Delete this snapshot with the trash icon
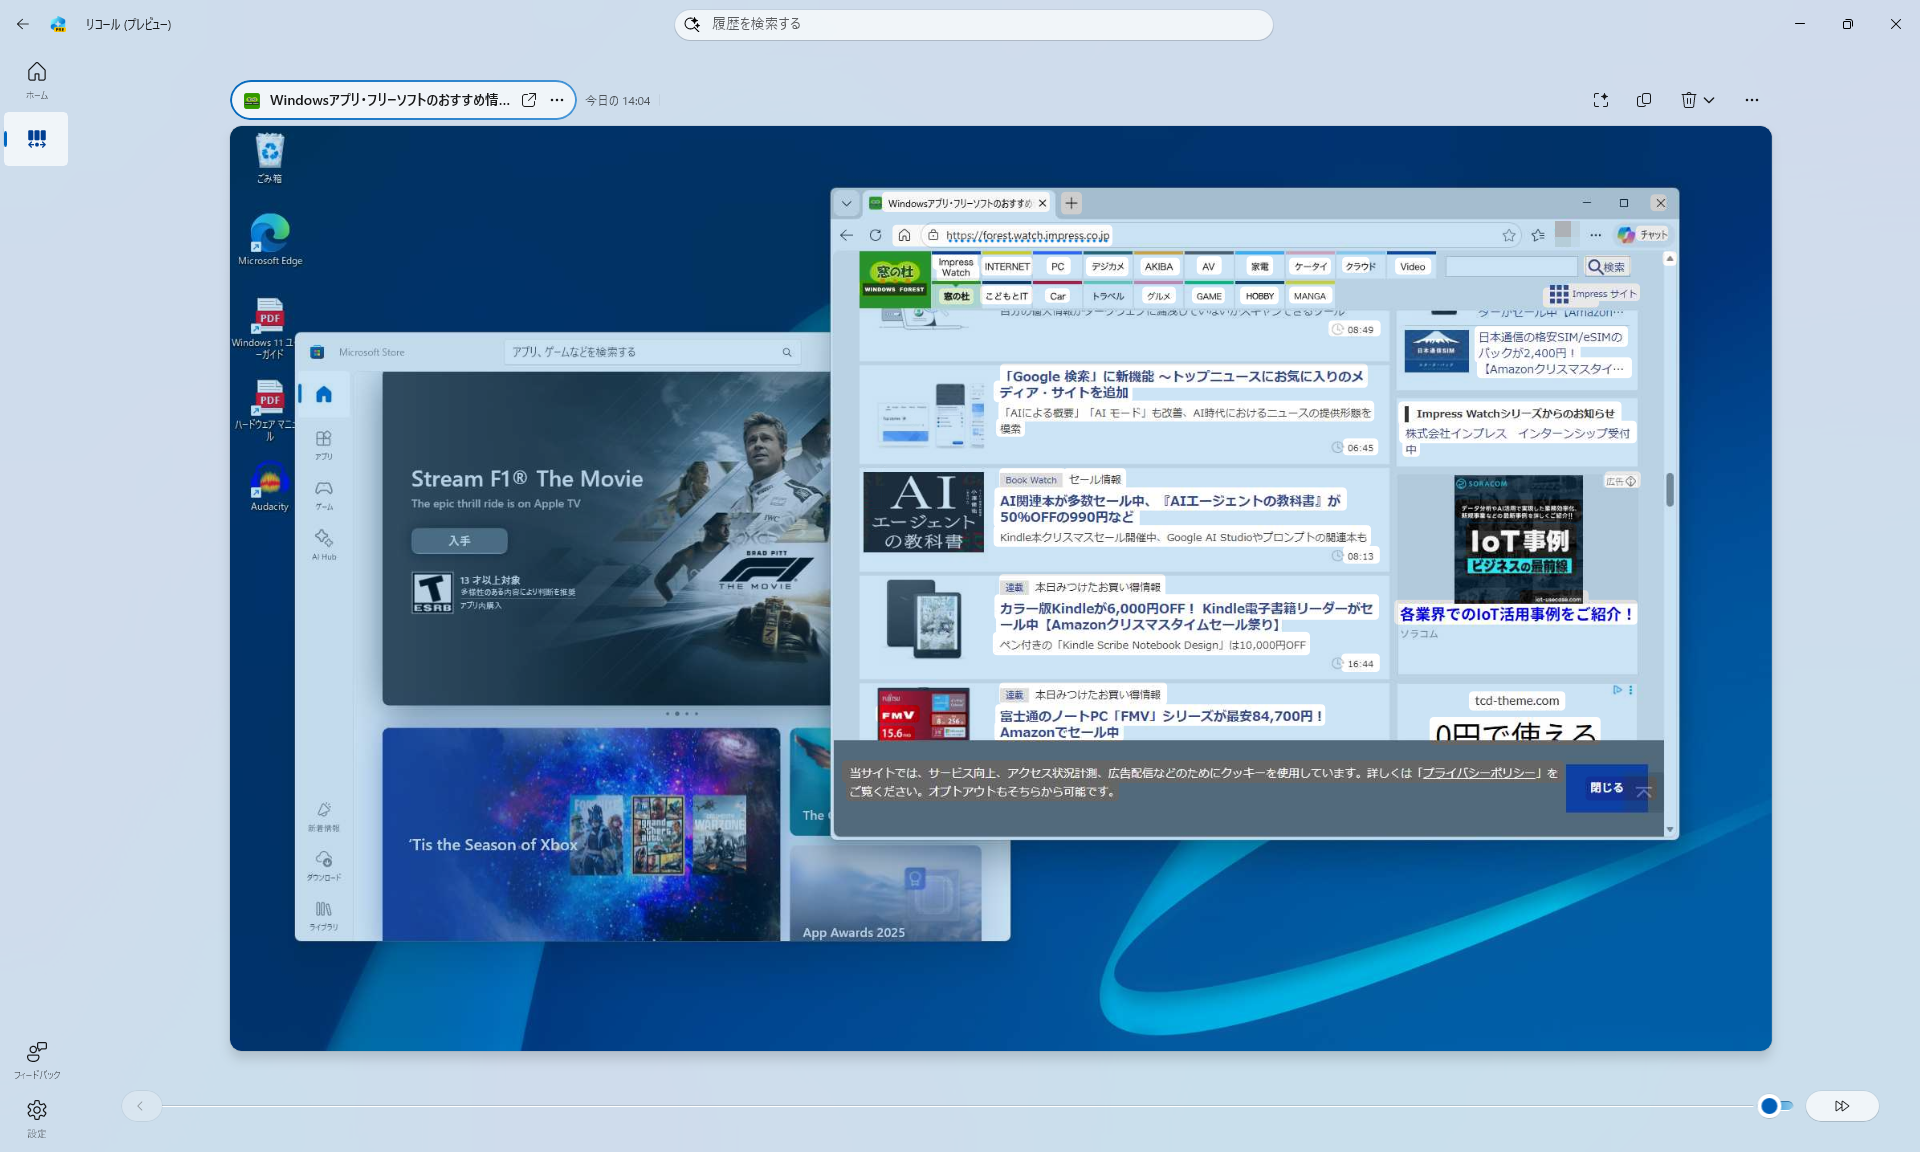This screenshot has width=1920, height=1152. (1688, 100)
